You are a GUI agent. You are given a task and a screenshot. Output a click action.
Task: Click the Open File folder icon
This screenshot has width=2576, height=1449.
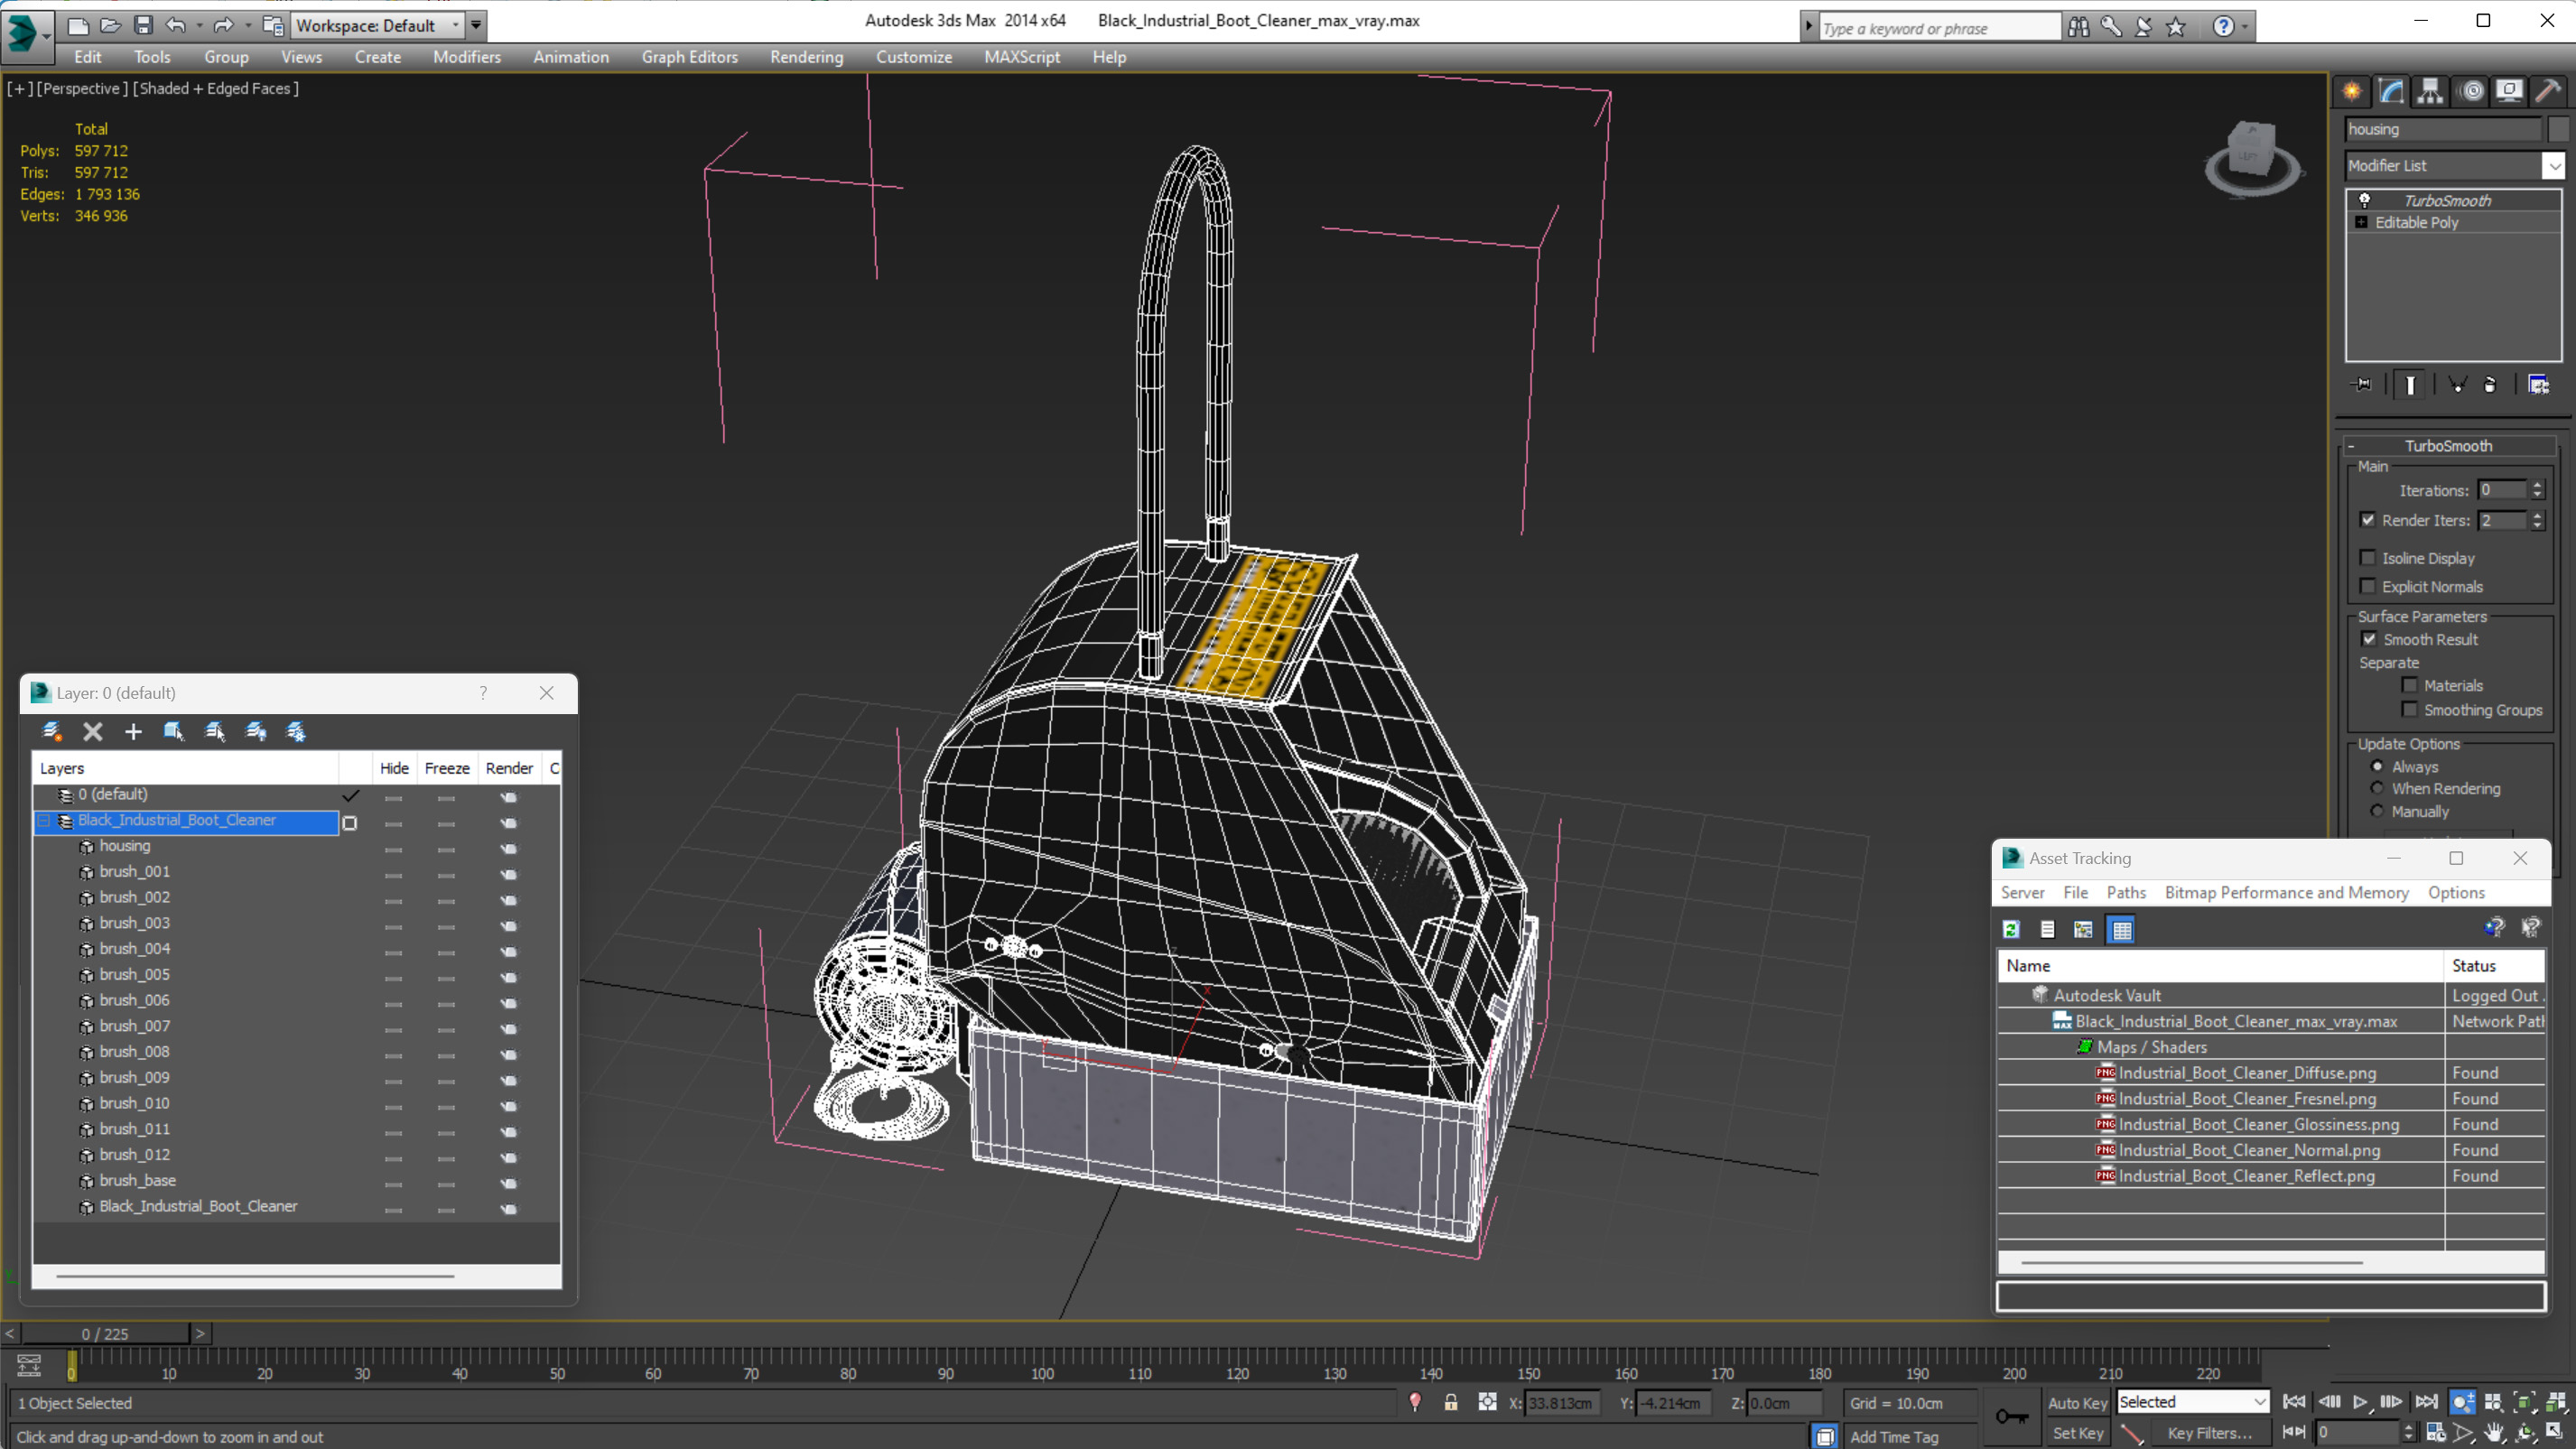click(110, 25)
